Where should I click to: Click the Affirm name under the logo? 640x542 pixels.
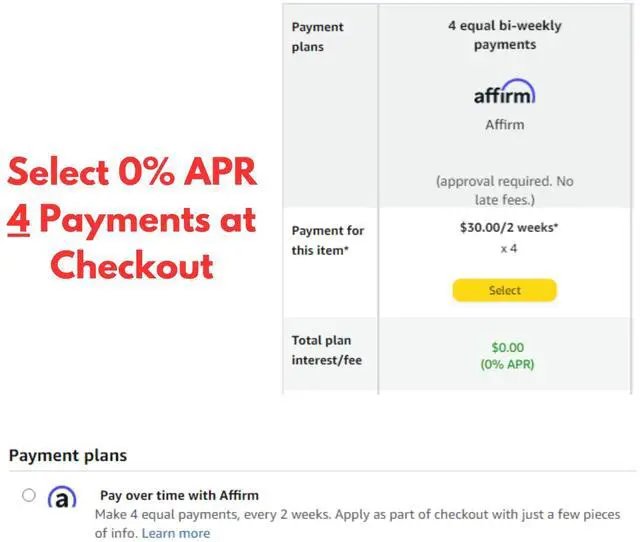pos(504,125)
